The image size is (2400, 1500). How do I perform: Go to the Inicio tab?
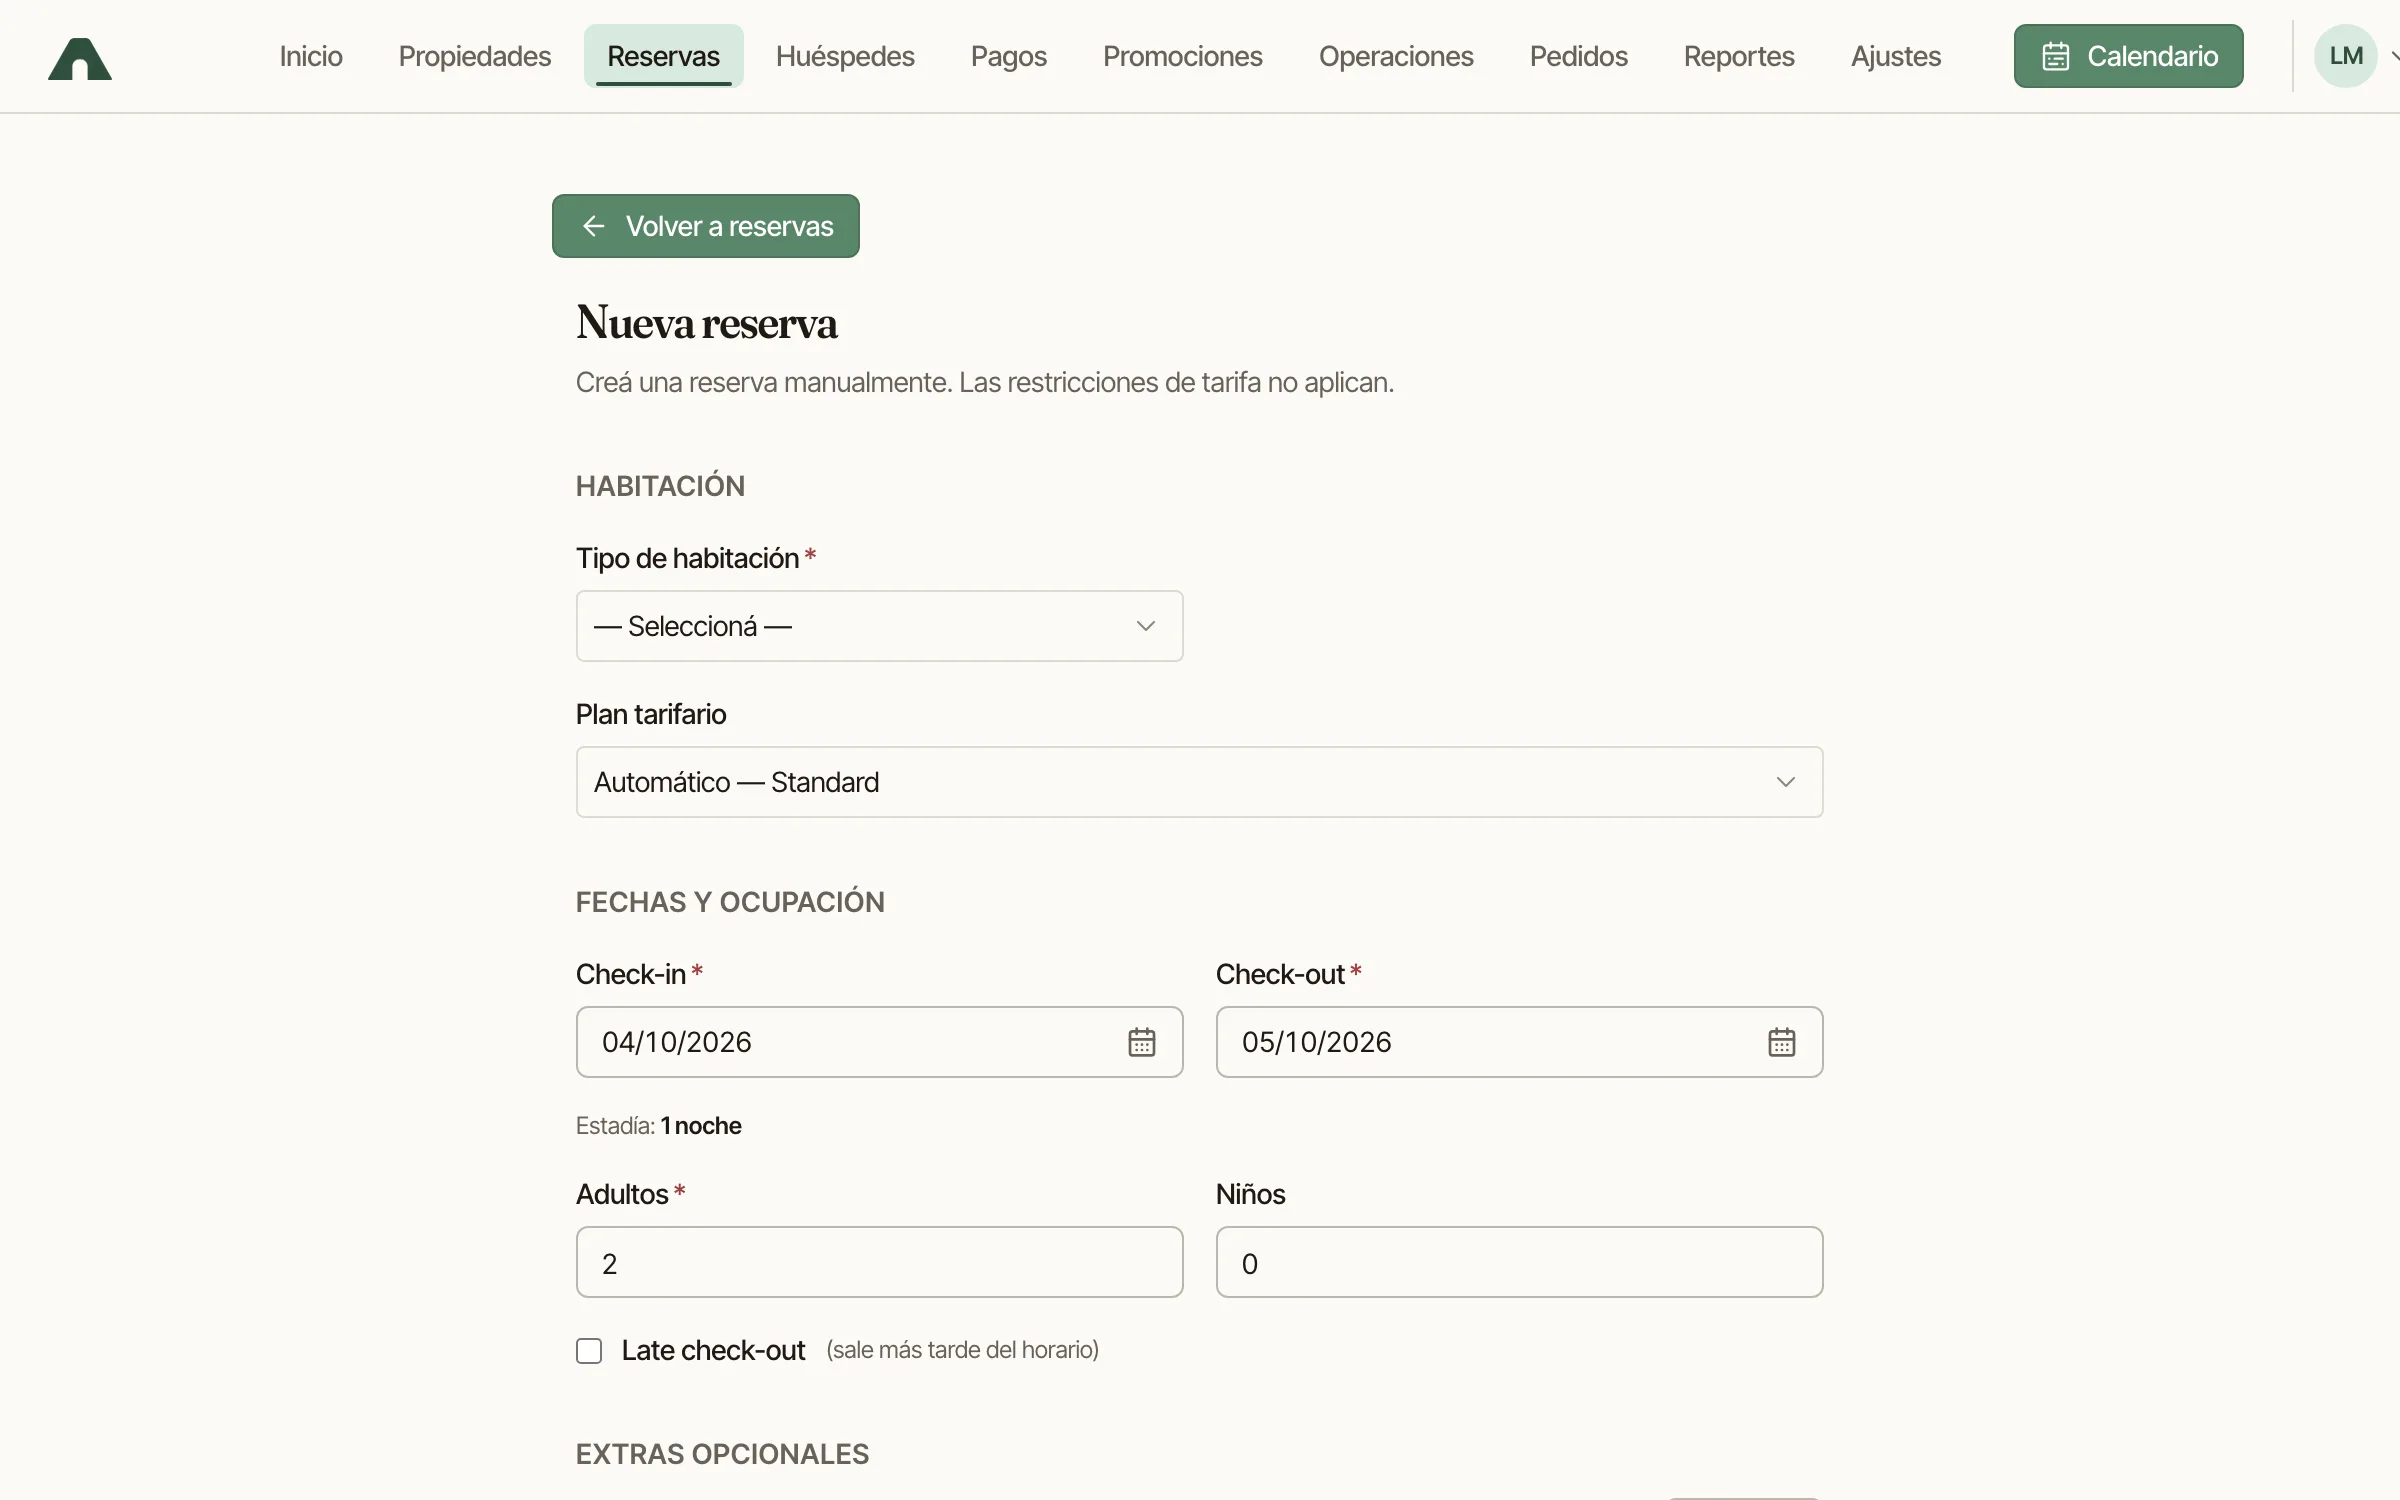[x=311, y=56]
